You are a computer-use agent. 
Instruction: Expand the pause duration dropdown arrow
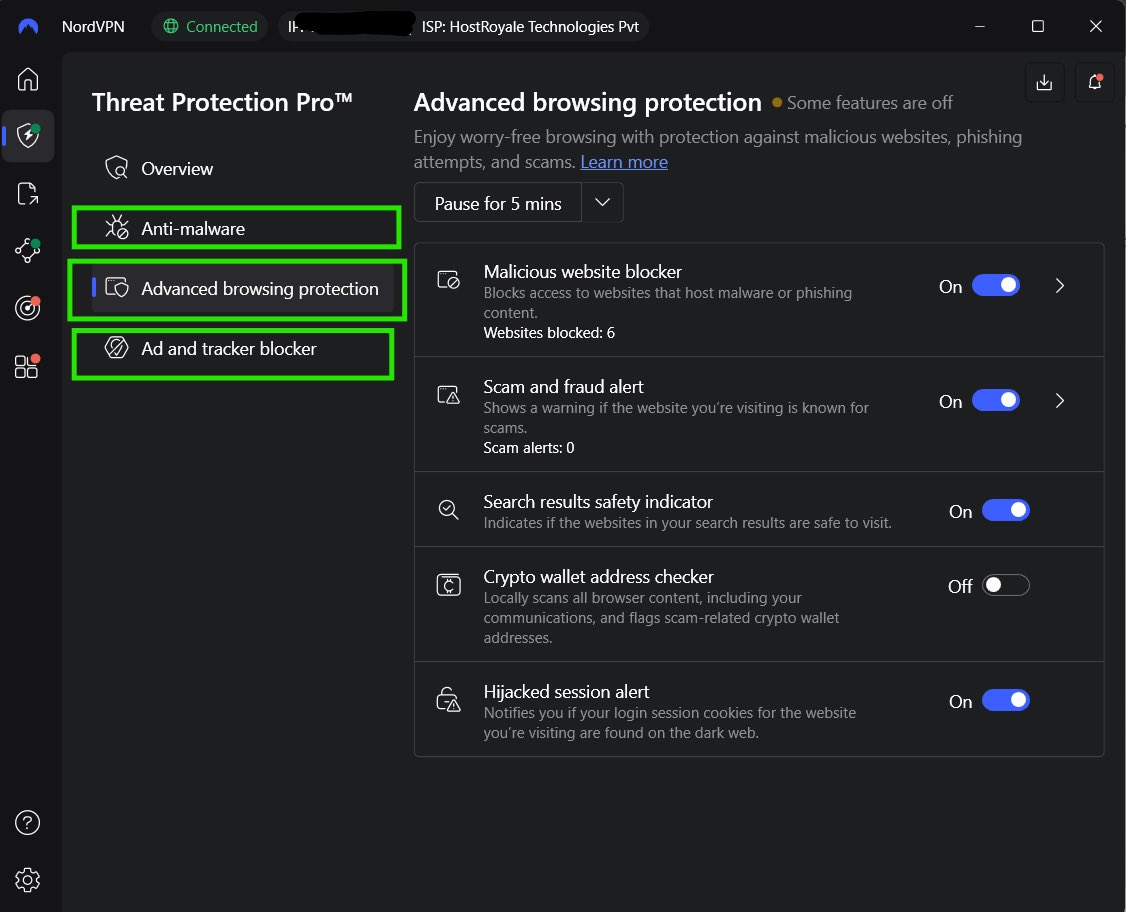pyautogui.click(x=602, y=203)
